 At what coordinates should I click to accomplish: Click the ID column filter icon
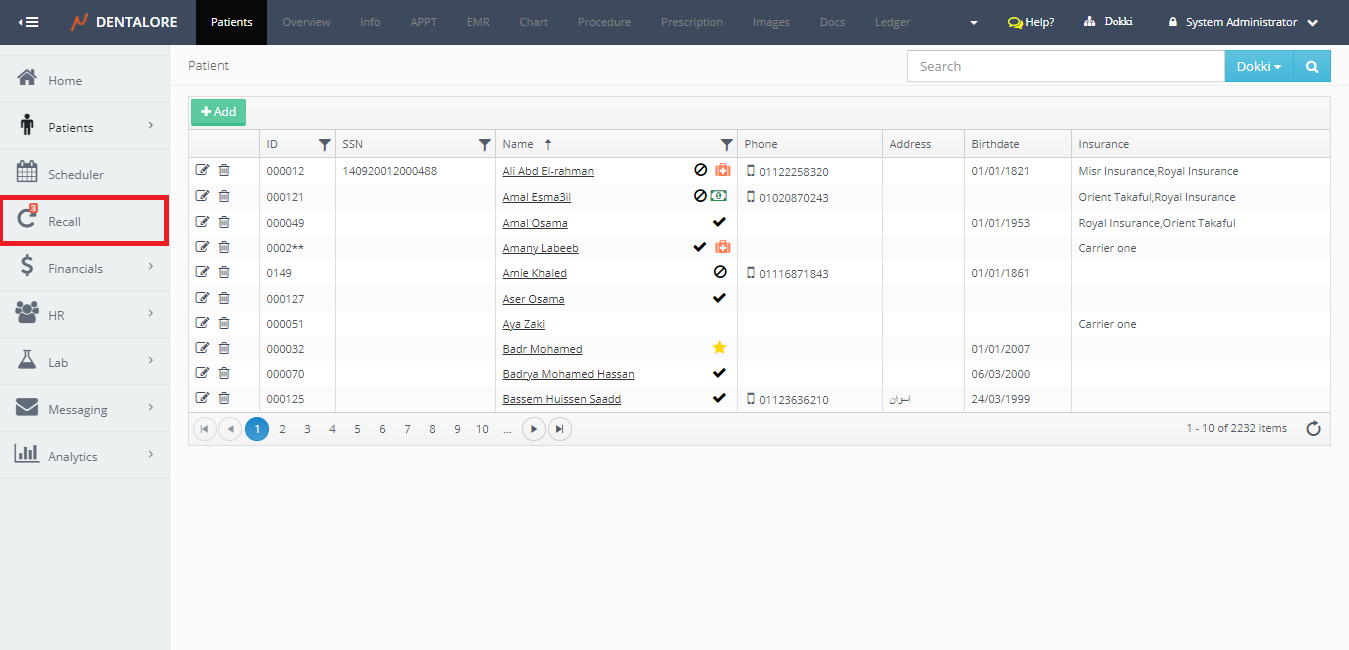coord(324,145)
